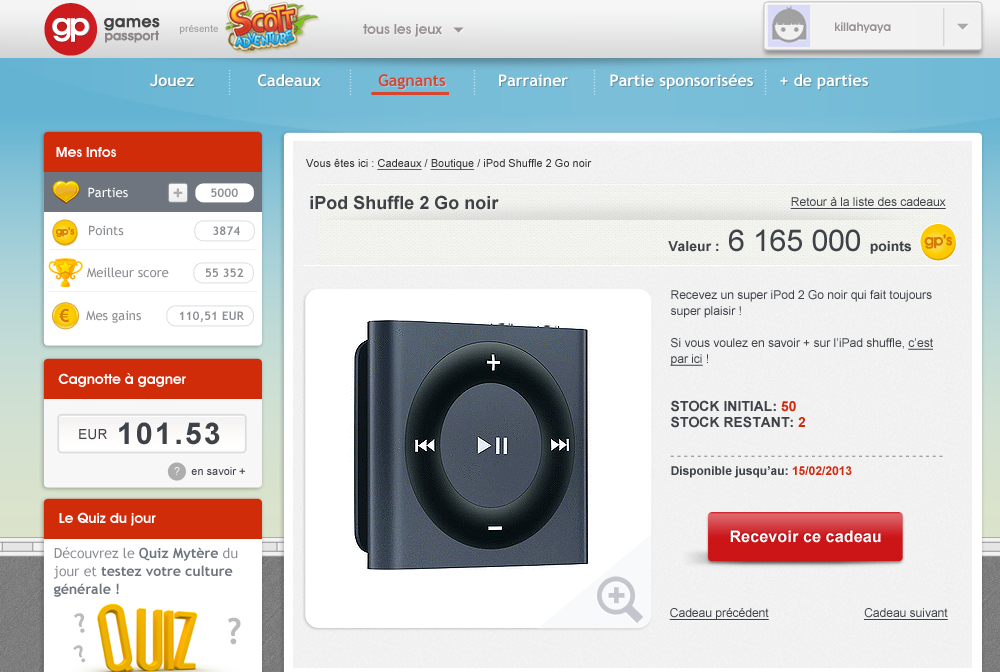Click the gold gp's points coin beside Valeur
This screenshot has height=672, width=1000.
pos(938,242)
